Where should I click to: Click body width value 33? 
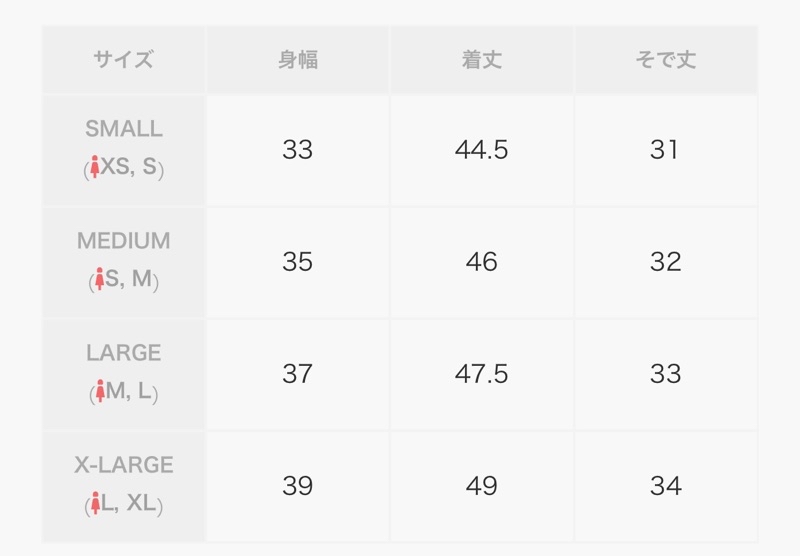(297, 150)
